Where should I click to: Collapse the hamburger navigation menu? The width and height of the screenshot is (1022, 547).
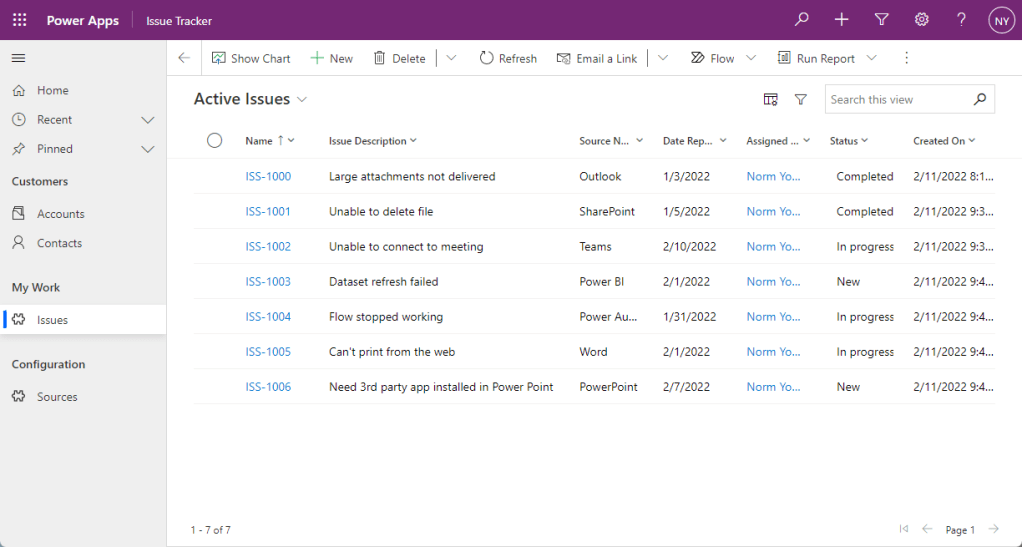point(19,59)
